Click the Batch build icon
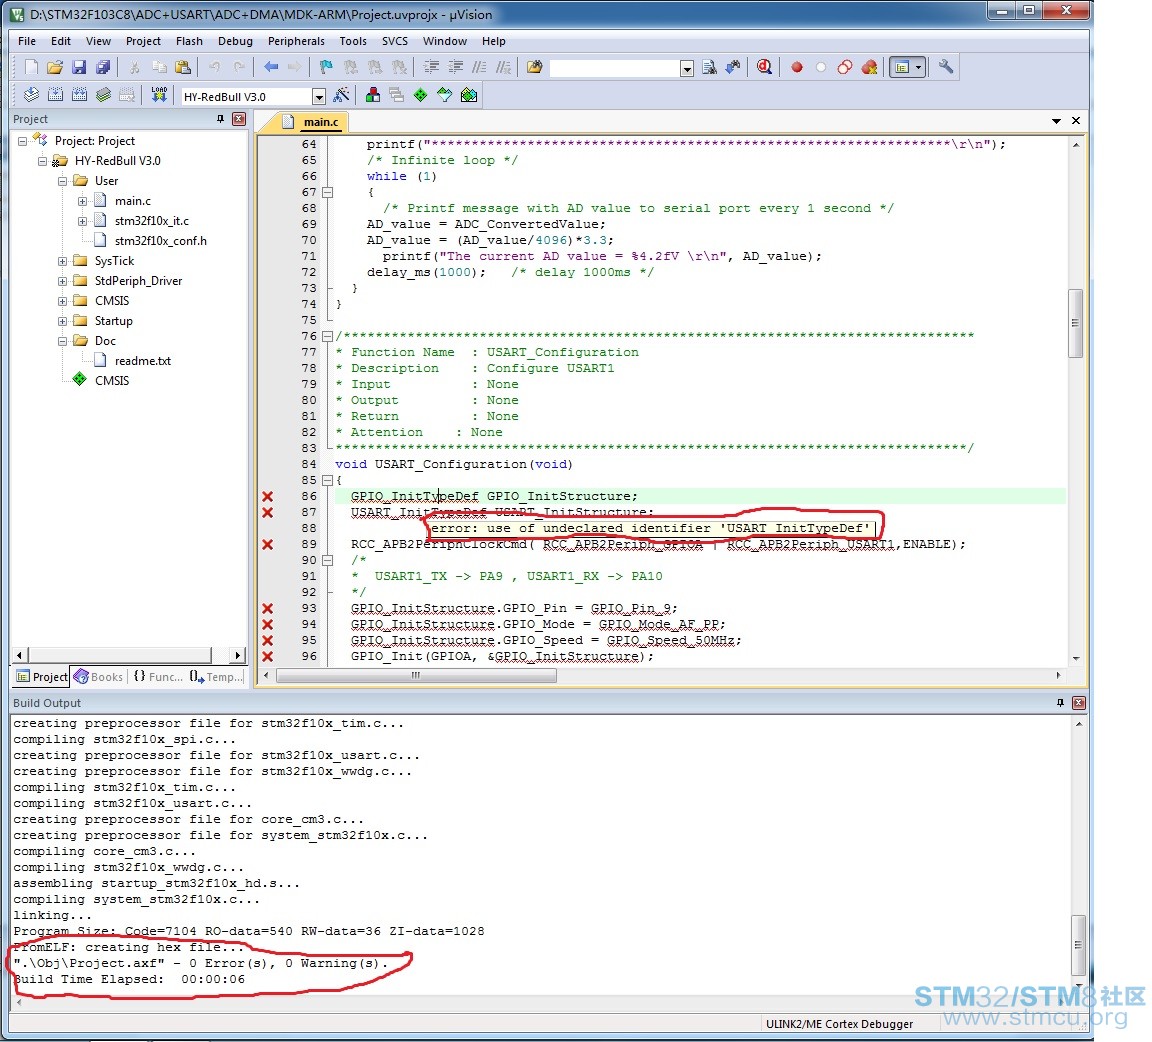1152x1042 pixels. (x=104, y=95)
